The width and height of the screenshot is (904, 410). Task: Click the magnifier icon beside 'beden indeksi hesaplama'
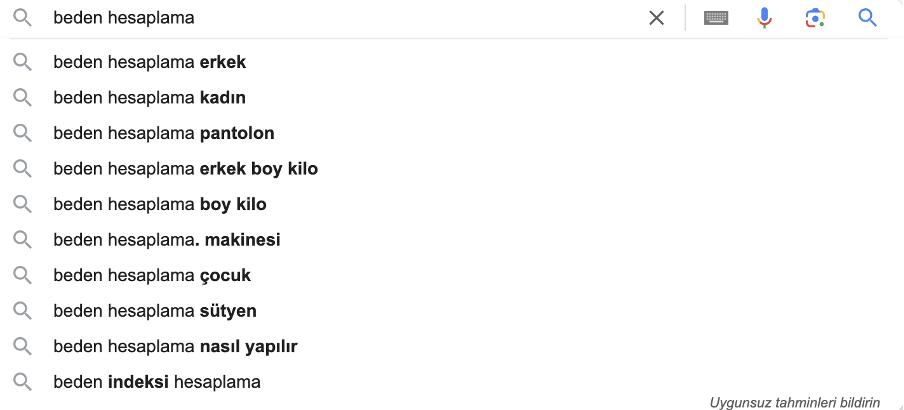(x=22, y=382)
